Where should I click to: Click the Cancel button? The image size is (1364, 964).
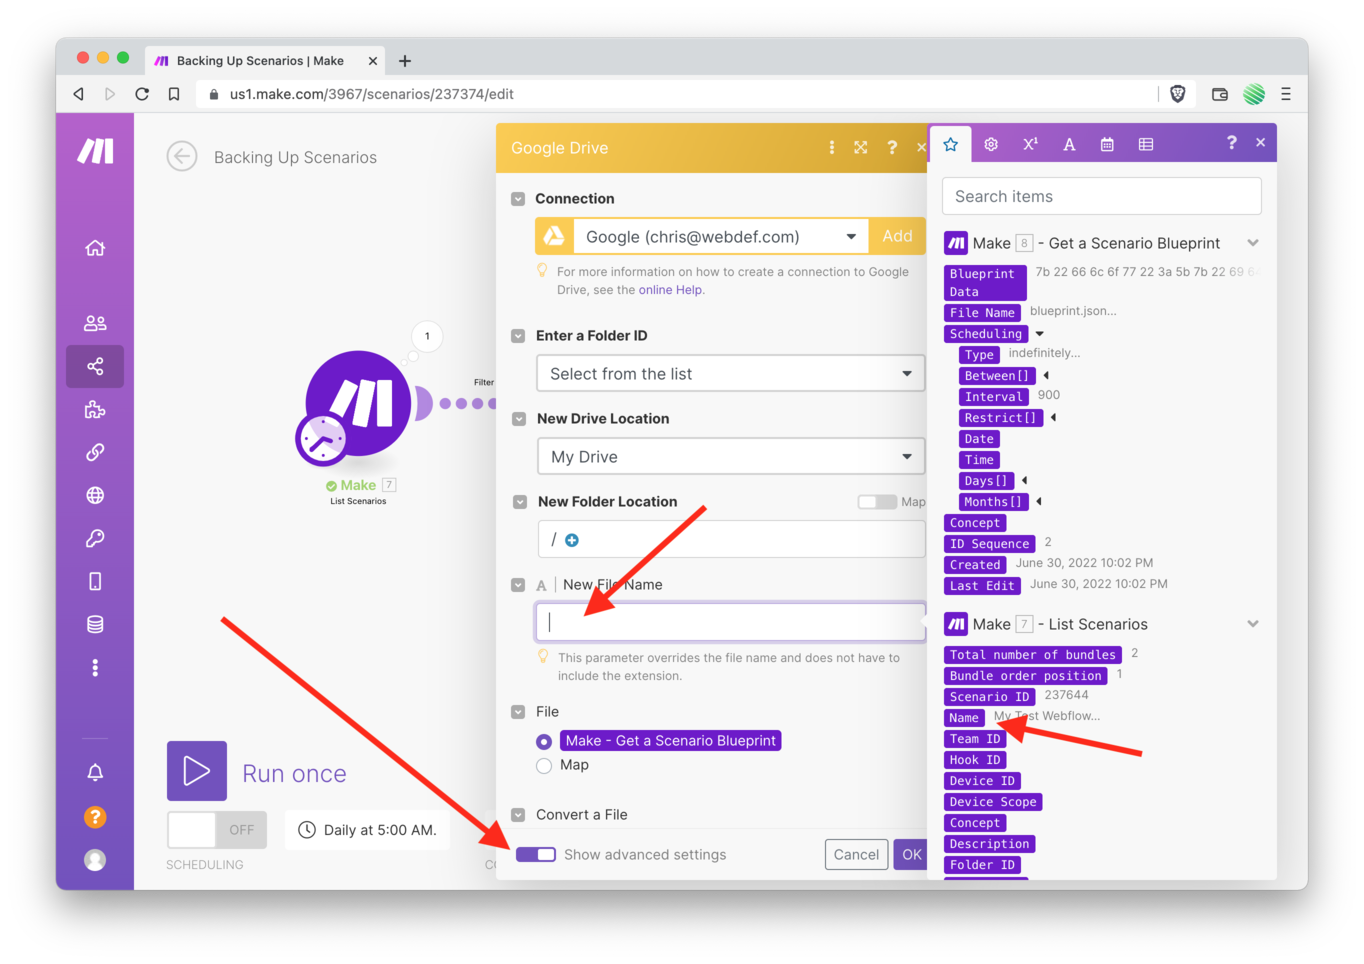pyautogui.click(x=856, y=855)
